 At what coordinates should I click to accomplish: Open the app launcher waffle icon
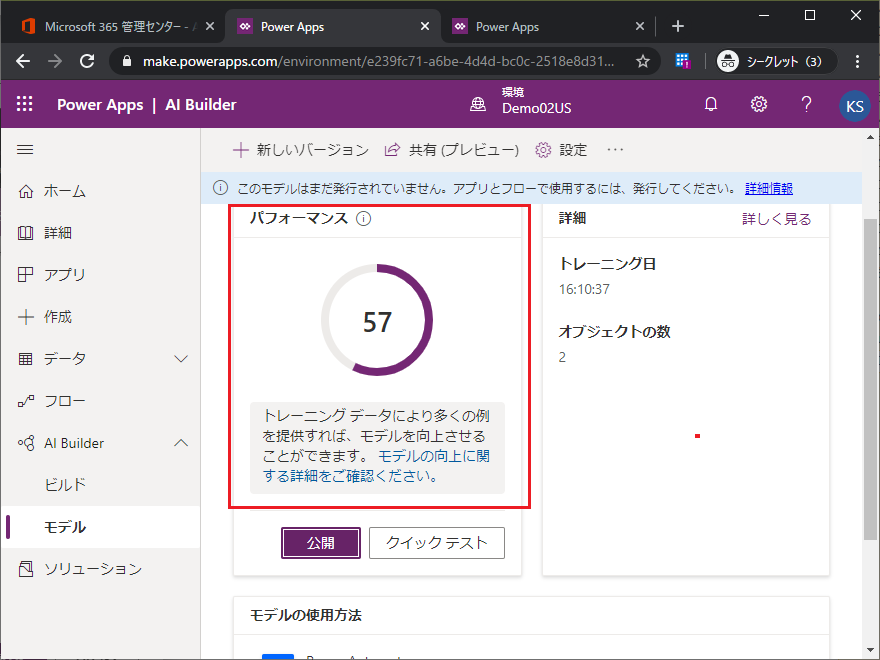pos(25,105)
